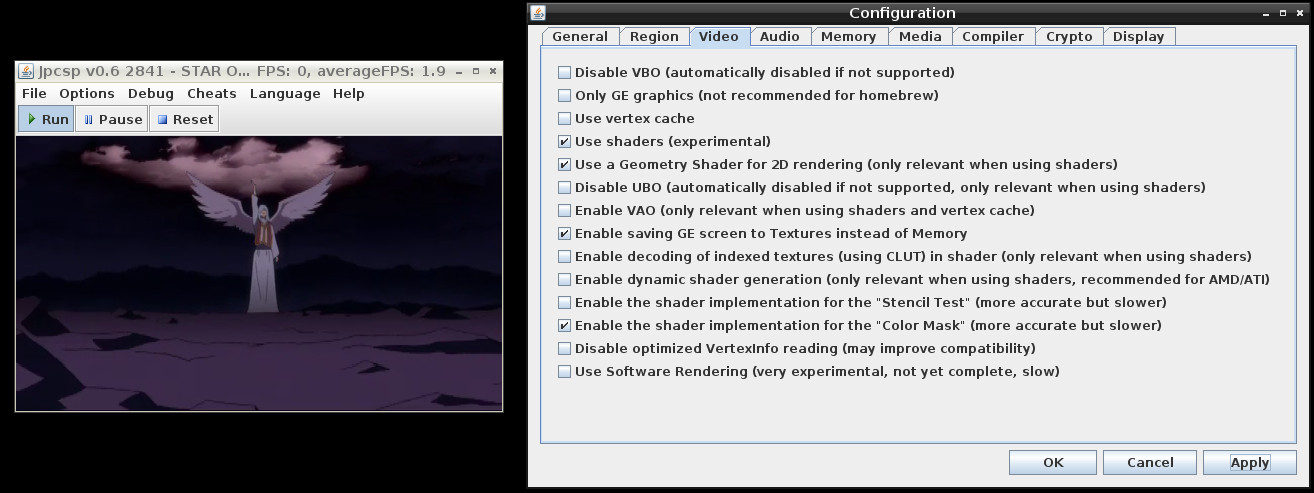Open the Language menu
The image size is (1314, 493).
[285, 93]
